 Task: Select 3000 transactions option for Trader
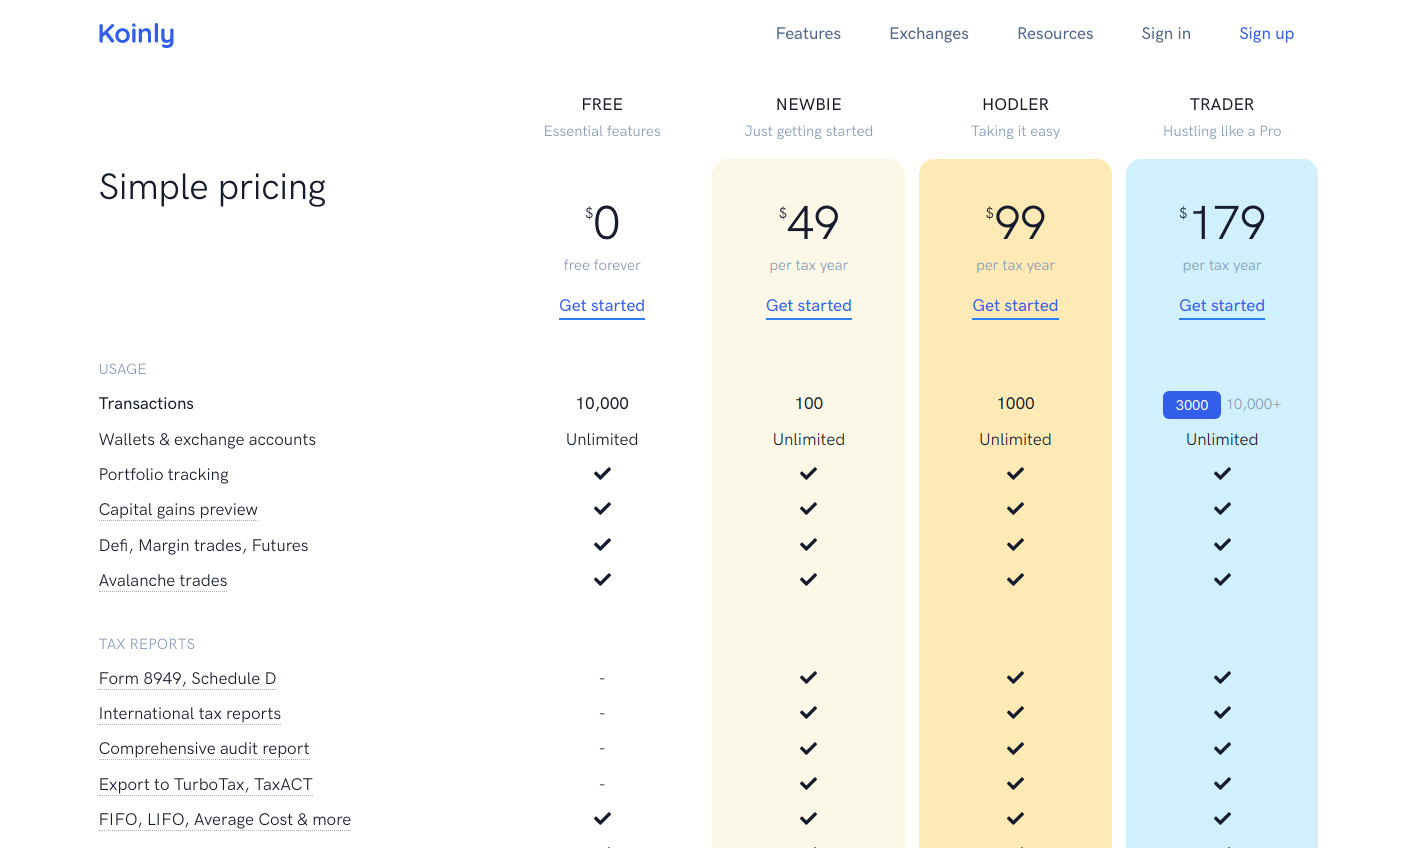[x=1191, y=405]
